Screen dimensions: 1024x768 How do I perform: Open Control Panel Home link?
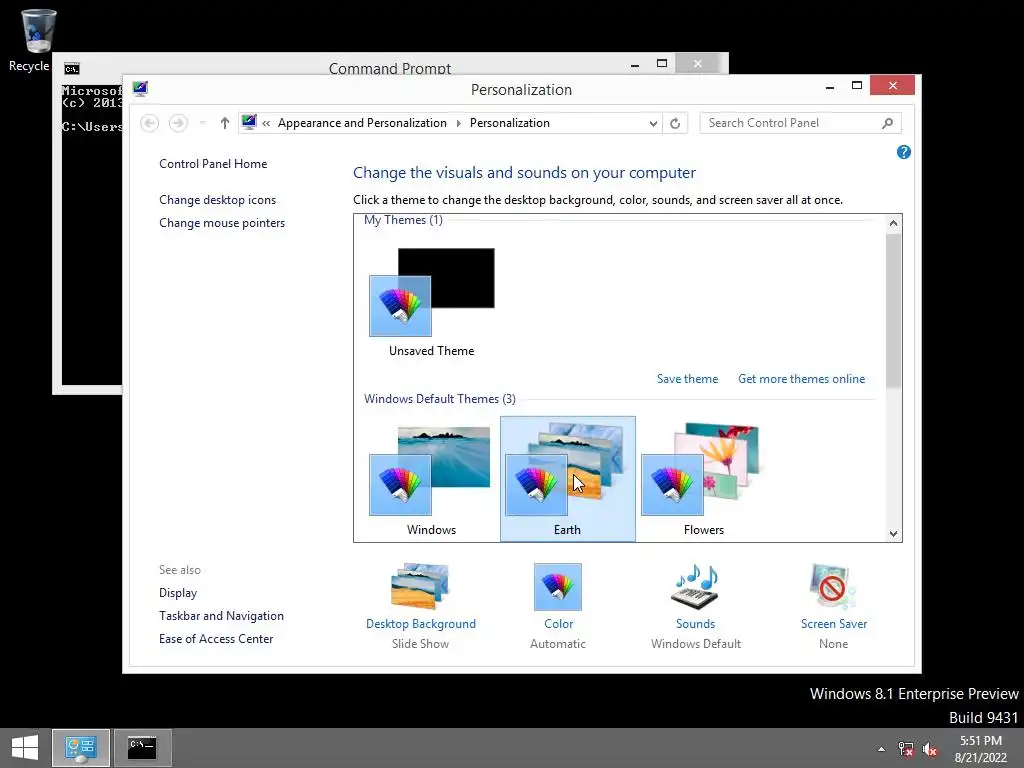coord(213,164)
